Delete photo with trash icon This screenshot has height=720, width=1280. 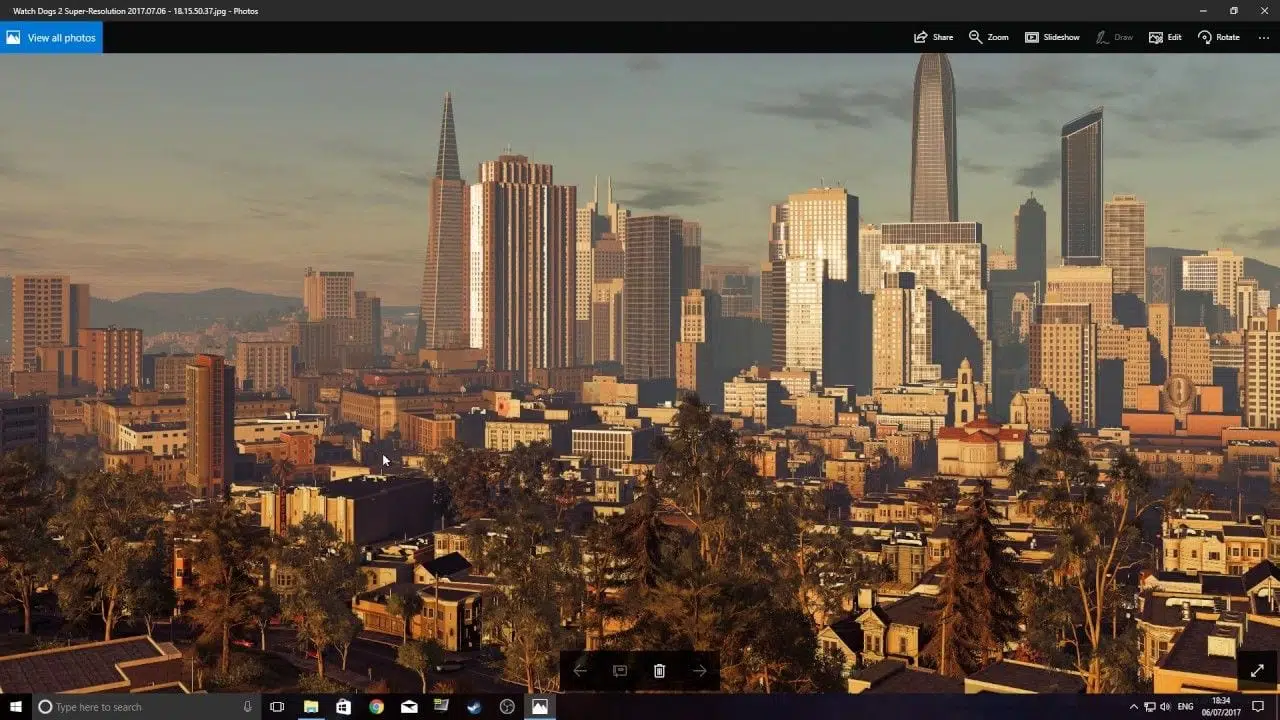tap(659, 671)
